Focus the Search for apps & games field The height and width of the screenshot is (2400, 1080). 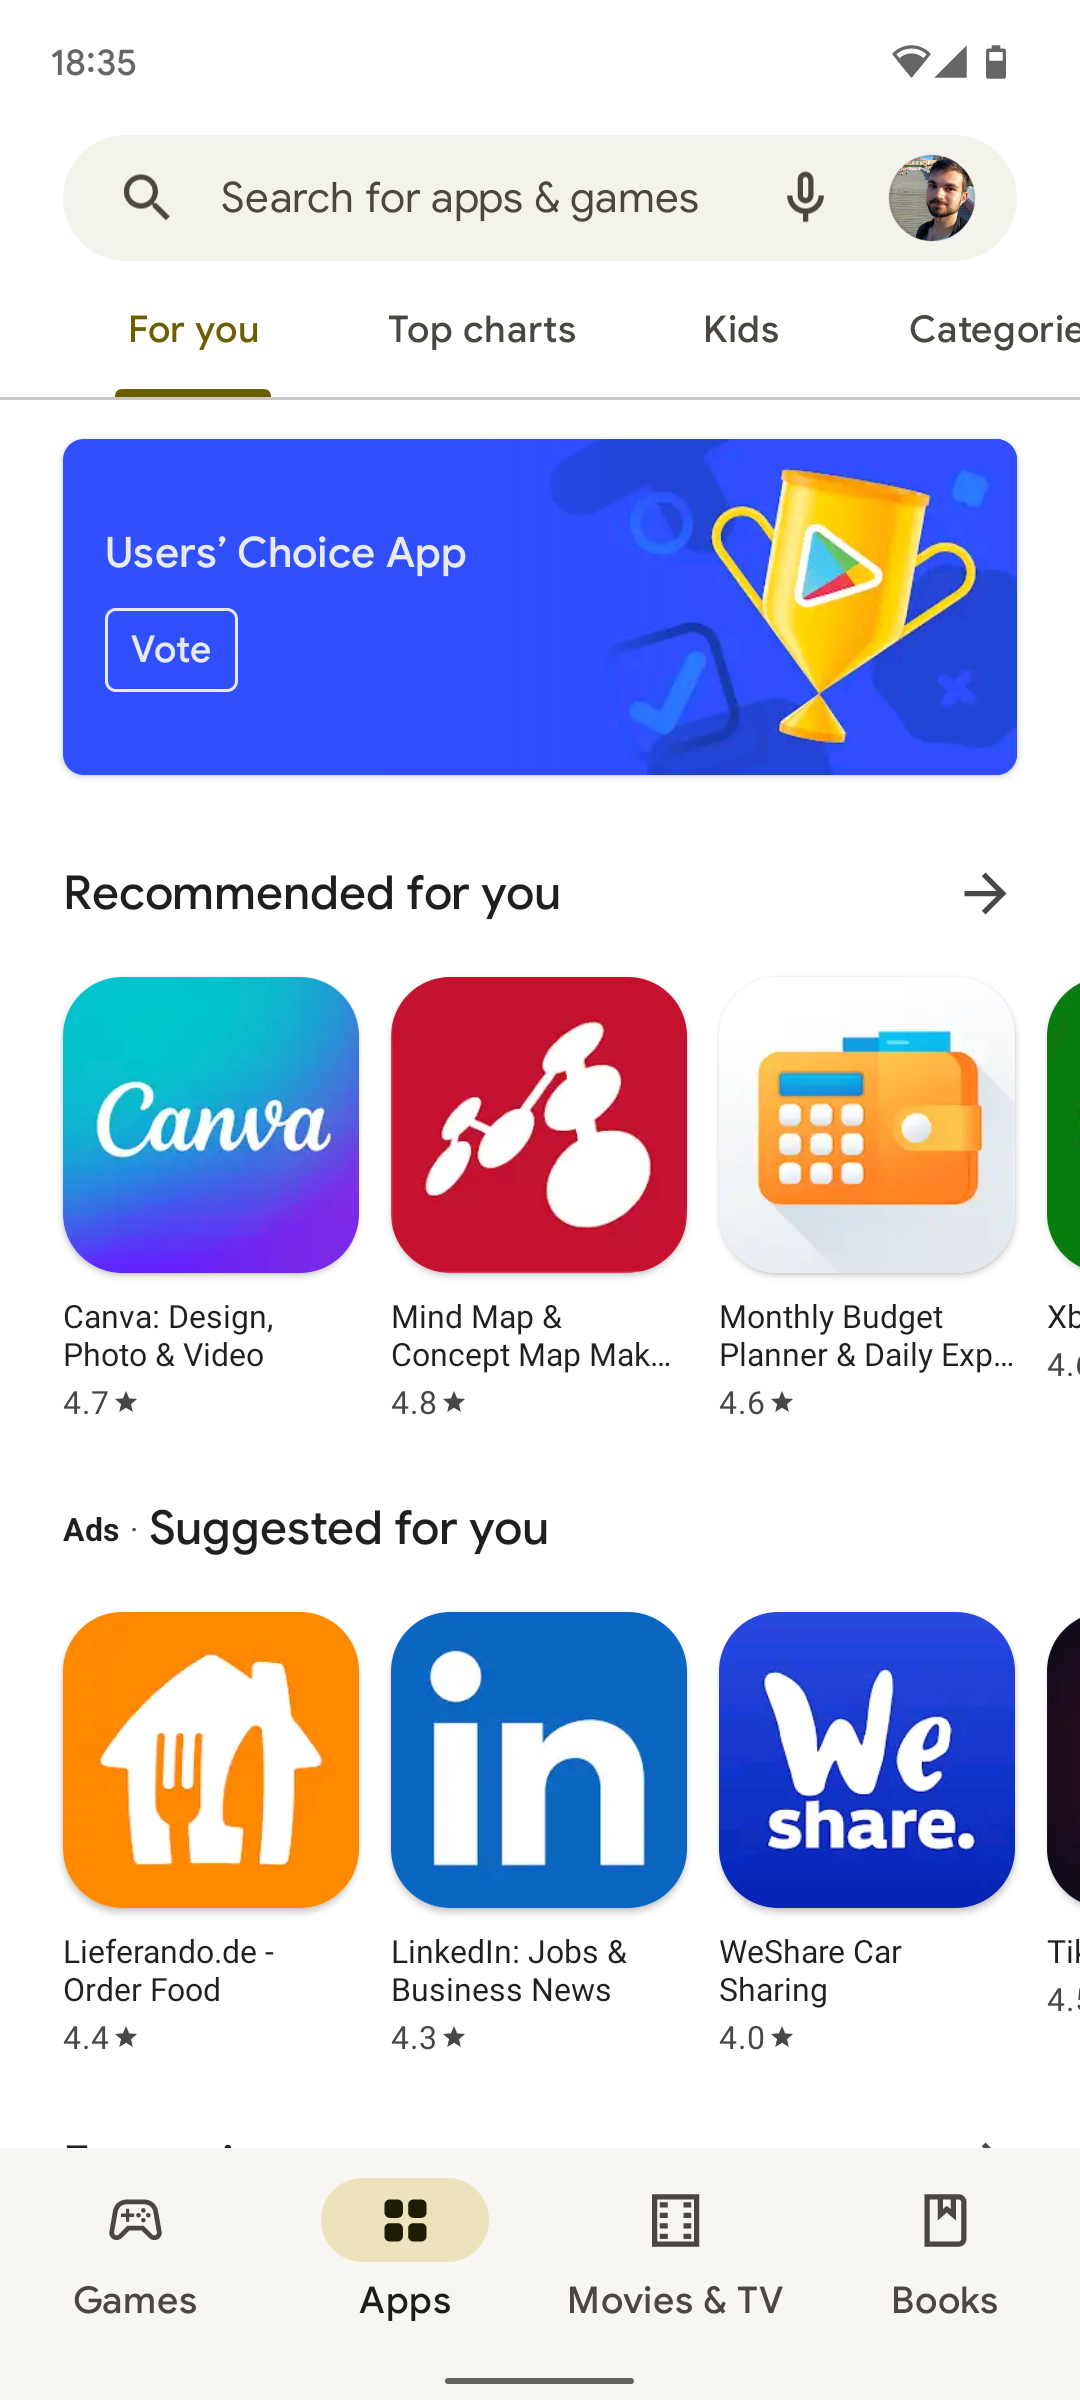(460, 198)
